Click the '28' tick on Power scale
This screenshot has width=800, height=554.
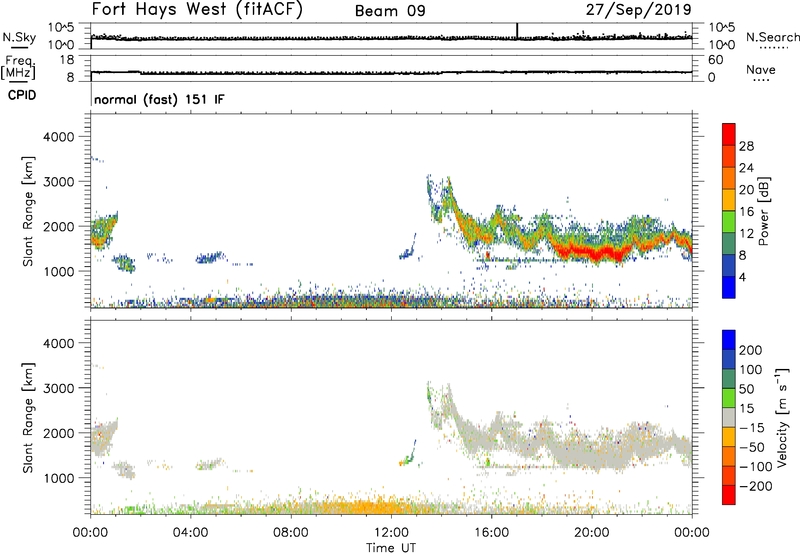pyautogui.click(x=746, y=146)
